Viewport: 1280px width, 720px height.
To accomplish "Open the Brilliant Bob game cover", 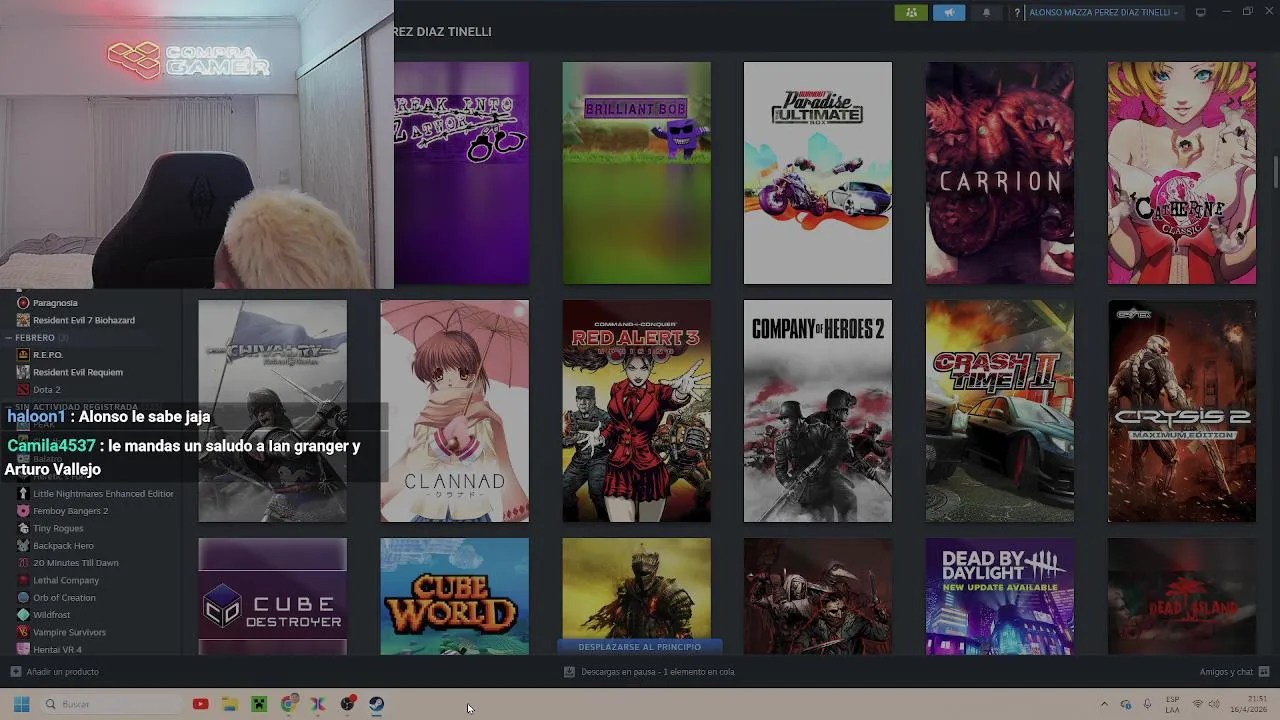I will (x=636, y=173).
